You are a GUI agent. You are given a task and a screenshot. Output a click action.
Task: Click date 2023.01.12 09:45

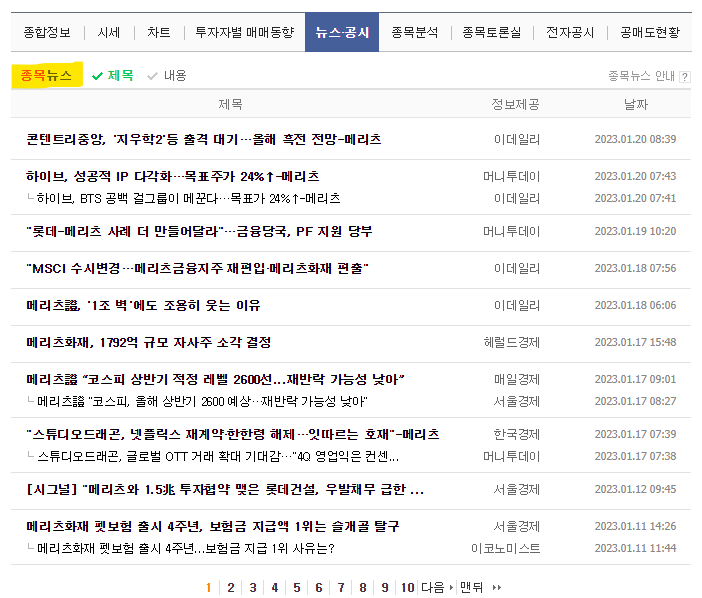tap(635, 490)
